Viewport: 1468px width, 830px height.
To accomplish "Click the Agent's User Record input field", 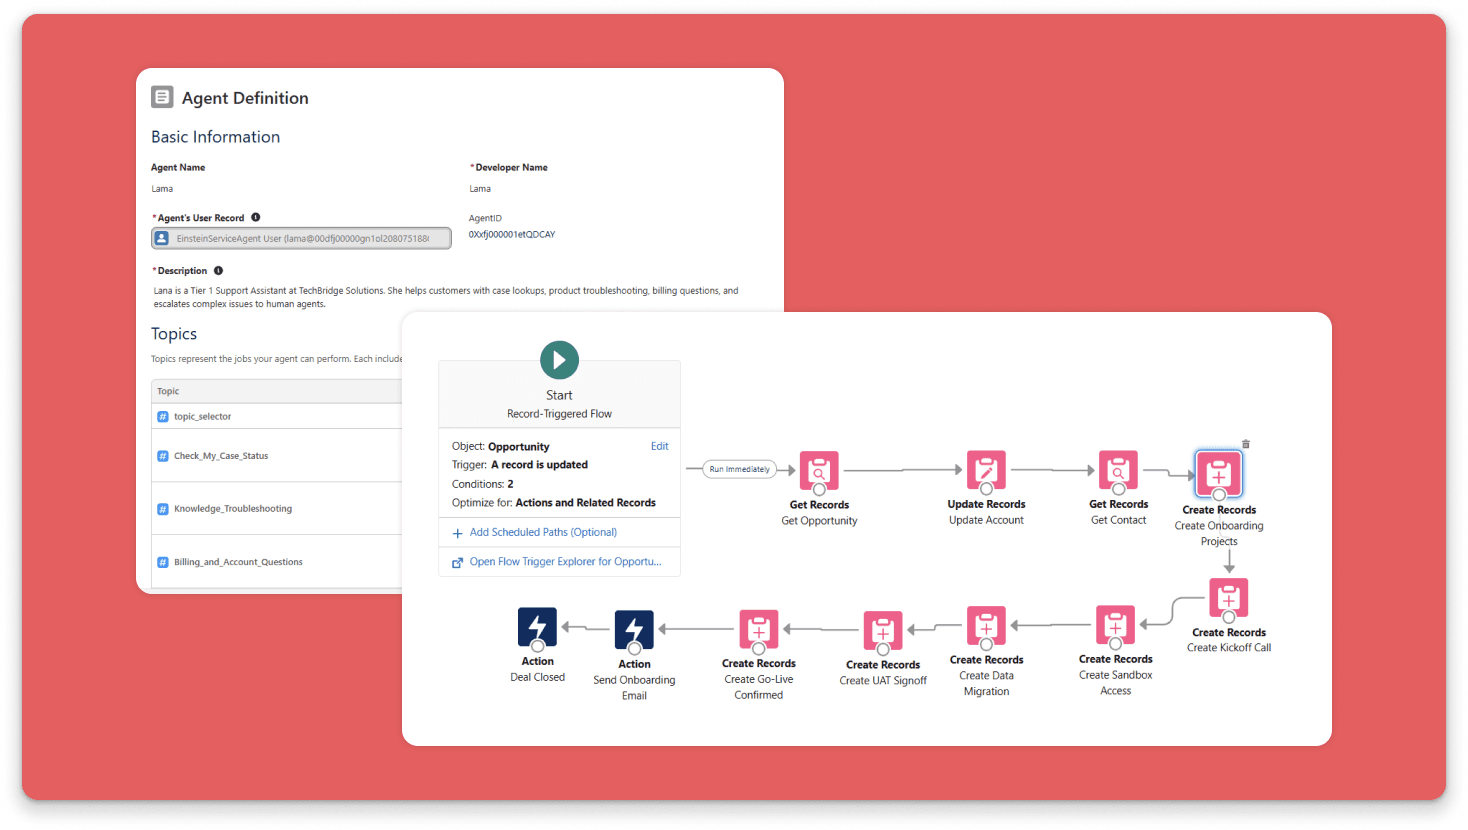I will 301,238.
